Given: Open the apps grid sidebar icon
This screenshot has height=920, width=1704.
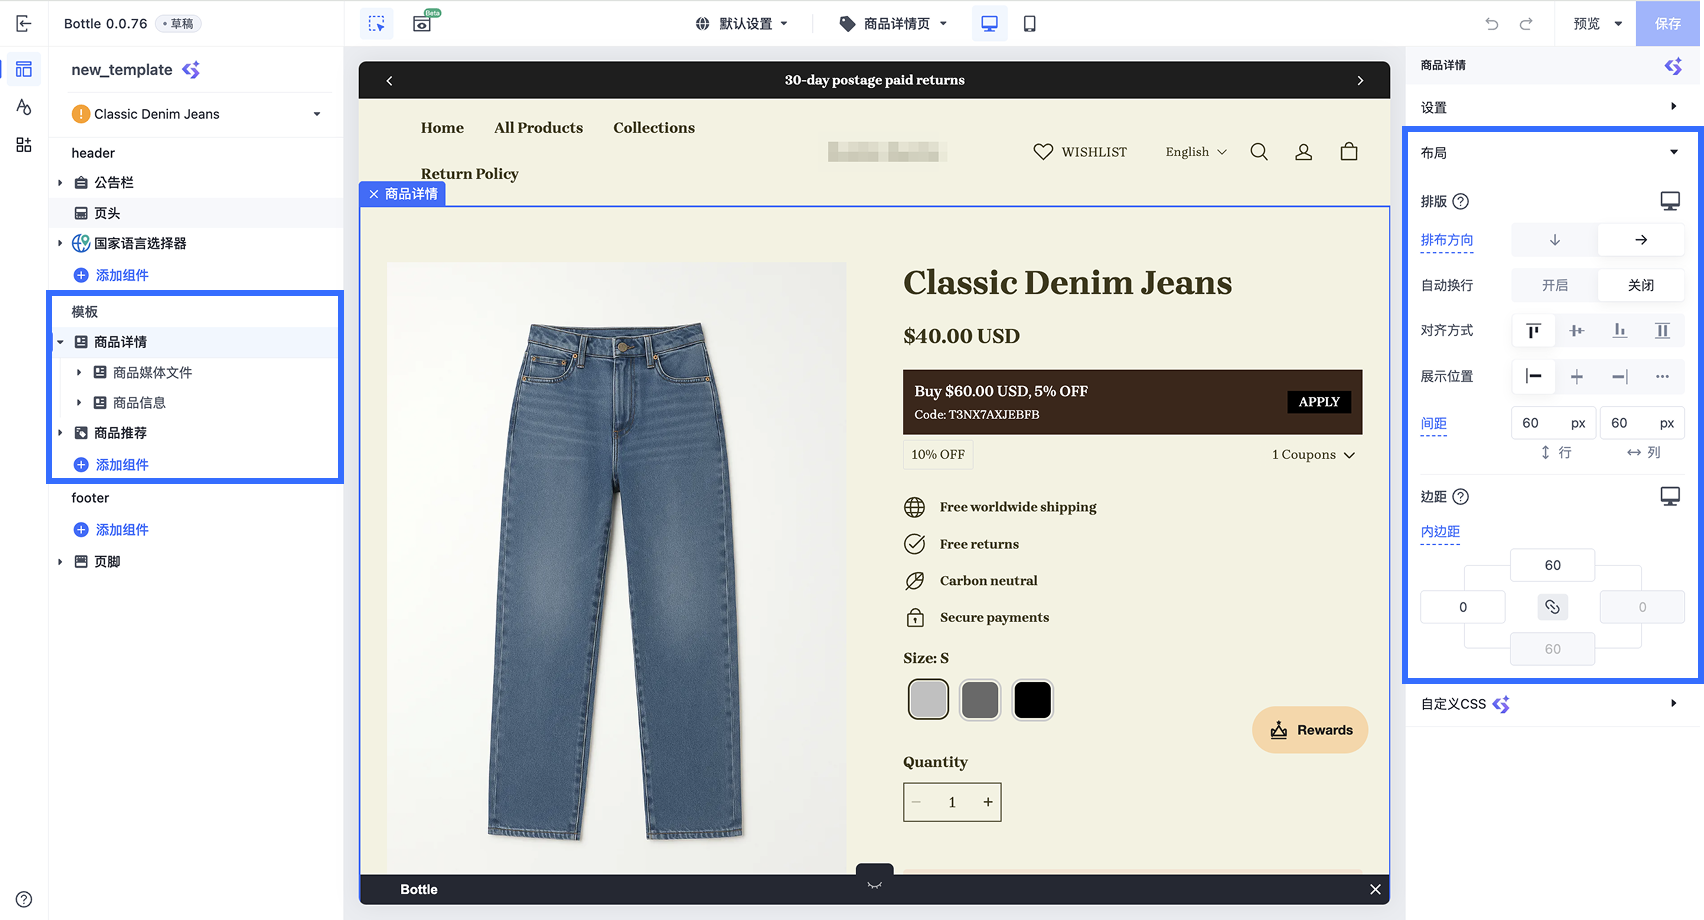Looking at the screenshot, I should (x=24, y=145).
